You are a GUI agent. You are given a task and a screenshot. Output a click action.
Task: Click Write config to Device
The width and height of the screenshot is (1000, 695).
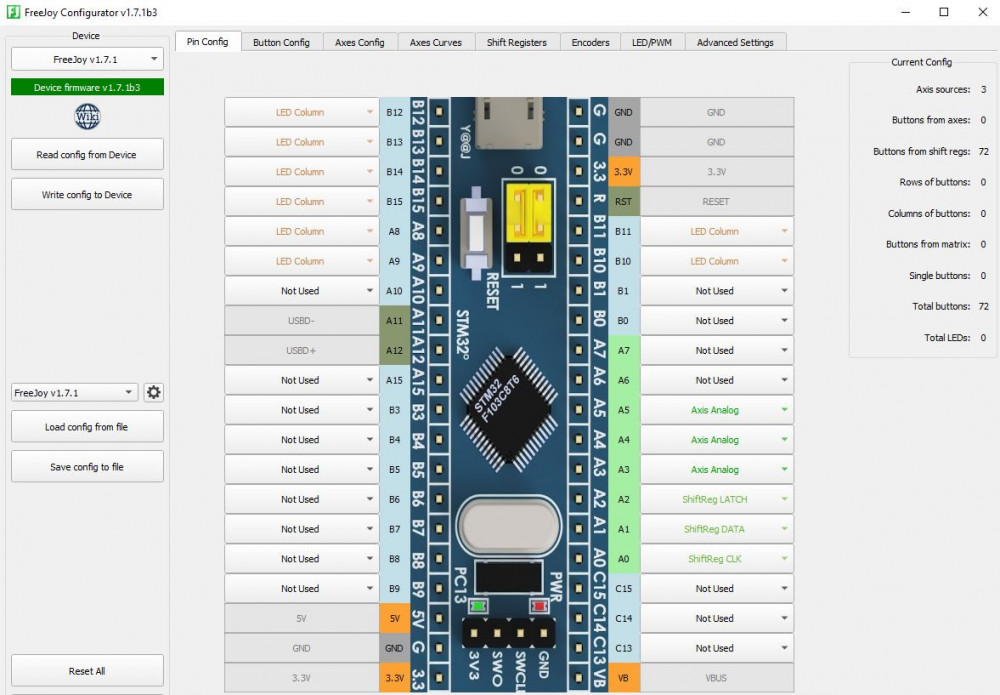[87, 194]
